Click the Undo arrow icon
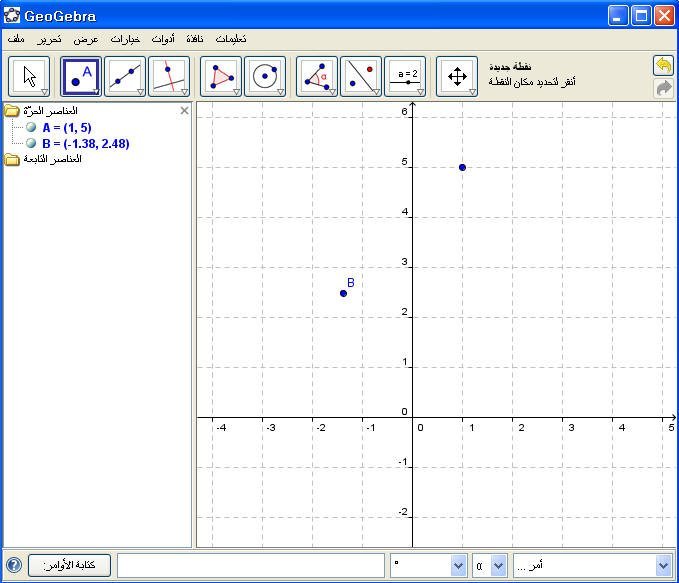This screenshot has height=583, width=679. (x=663, y=65)
